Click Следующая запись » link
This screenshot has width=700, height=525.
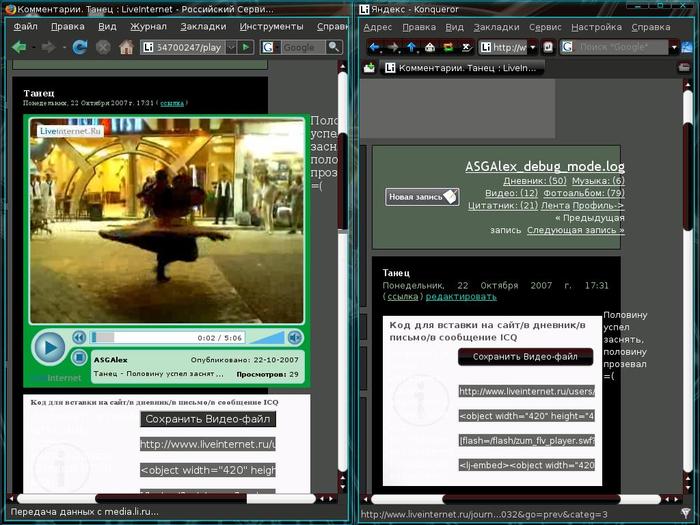575,230
